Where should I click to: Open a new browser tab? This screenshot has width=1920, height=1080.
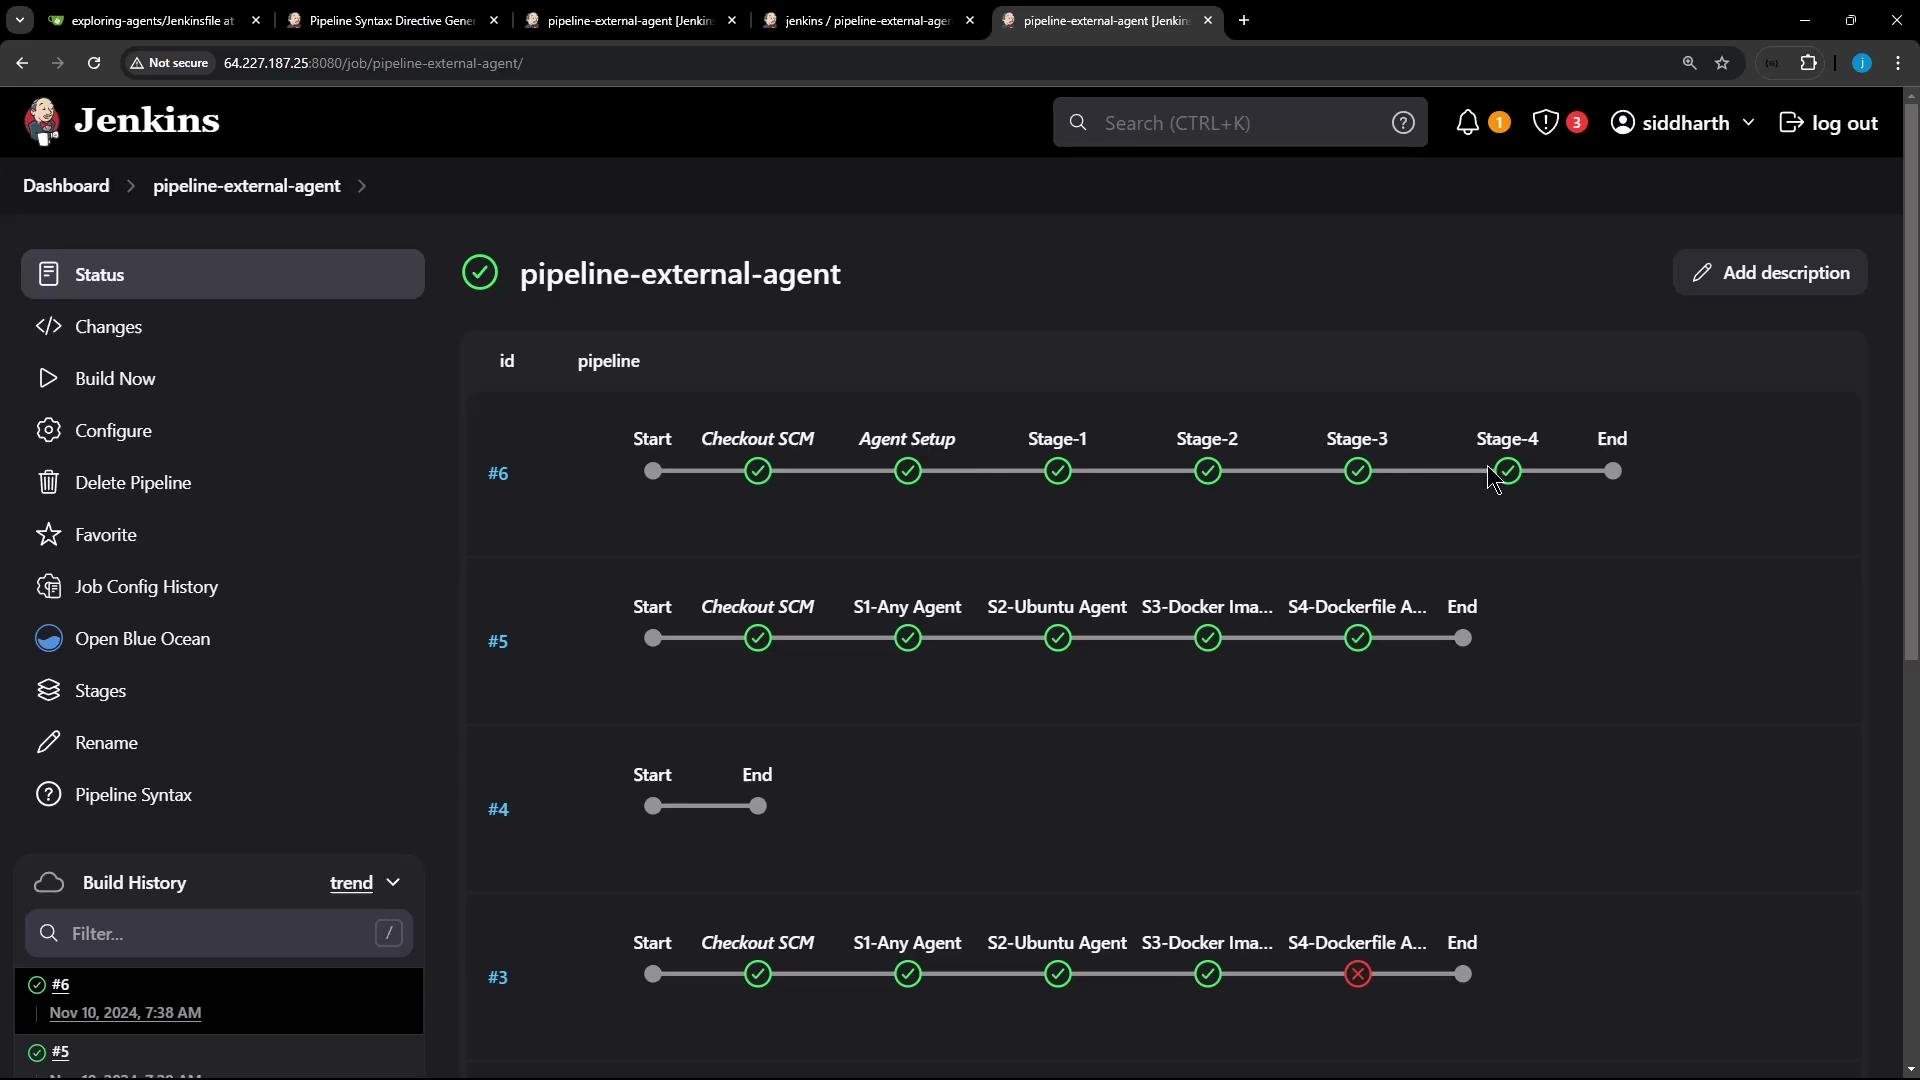pos(1244,20)
